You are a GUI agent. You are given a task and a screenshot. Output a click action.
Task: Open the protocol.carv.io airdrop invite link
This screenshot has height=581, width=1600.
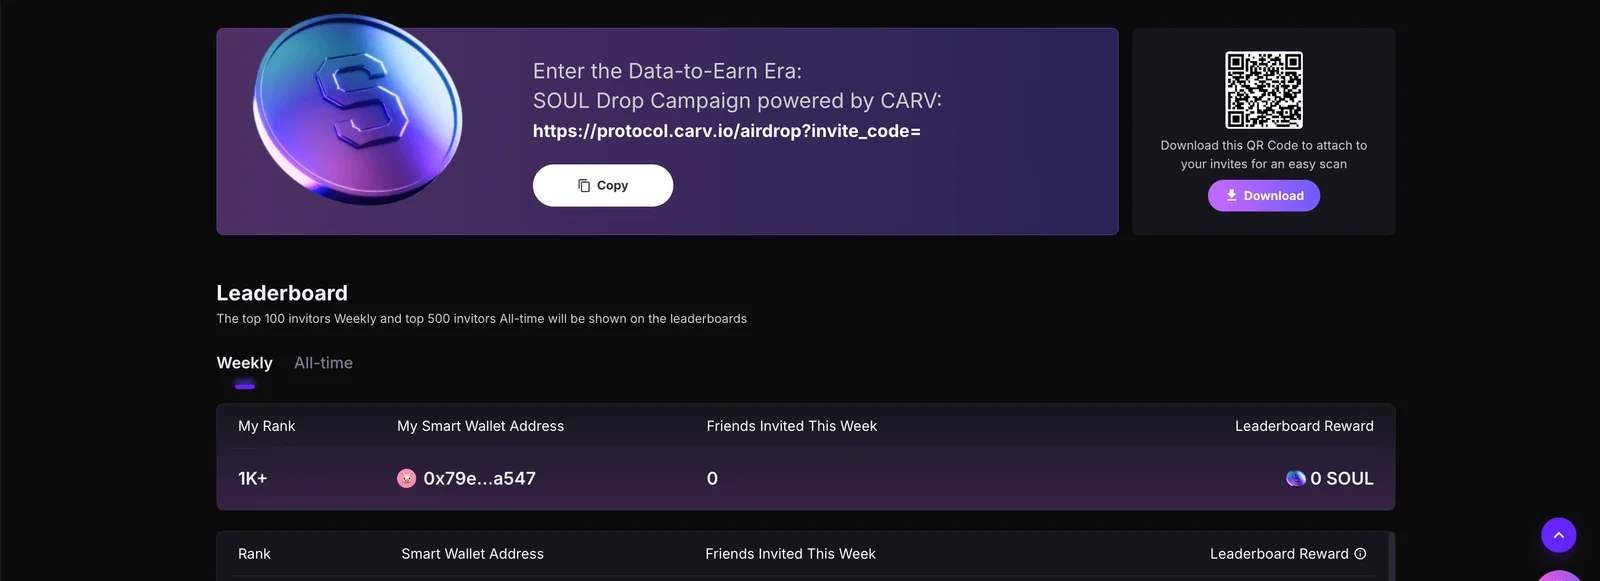[726, 131]
